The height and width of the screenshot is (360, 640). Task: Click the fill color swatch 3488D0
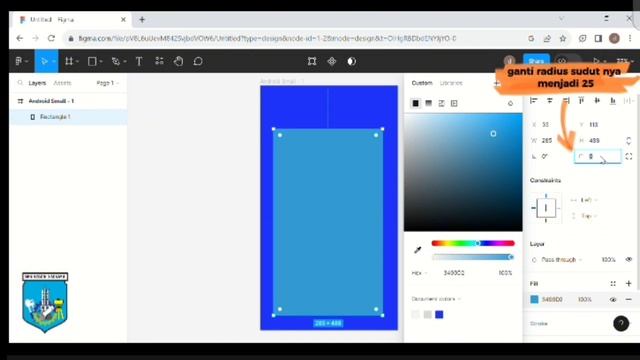point(534,299)
